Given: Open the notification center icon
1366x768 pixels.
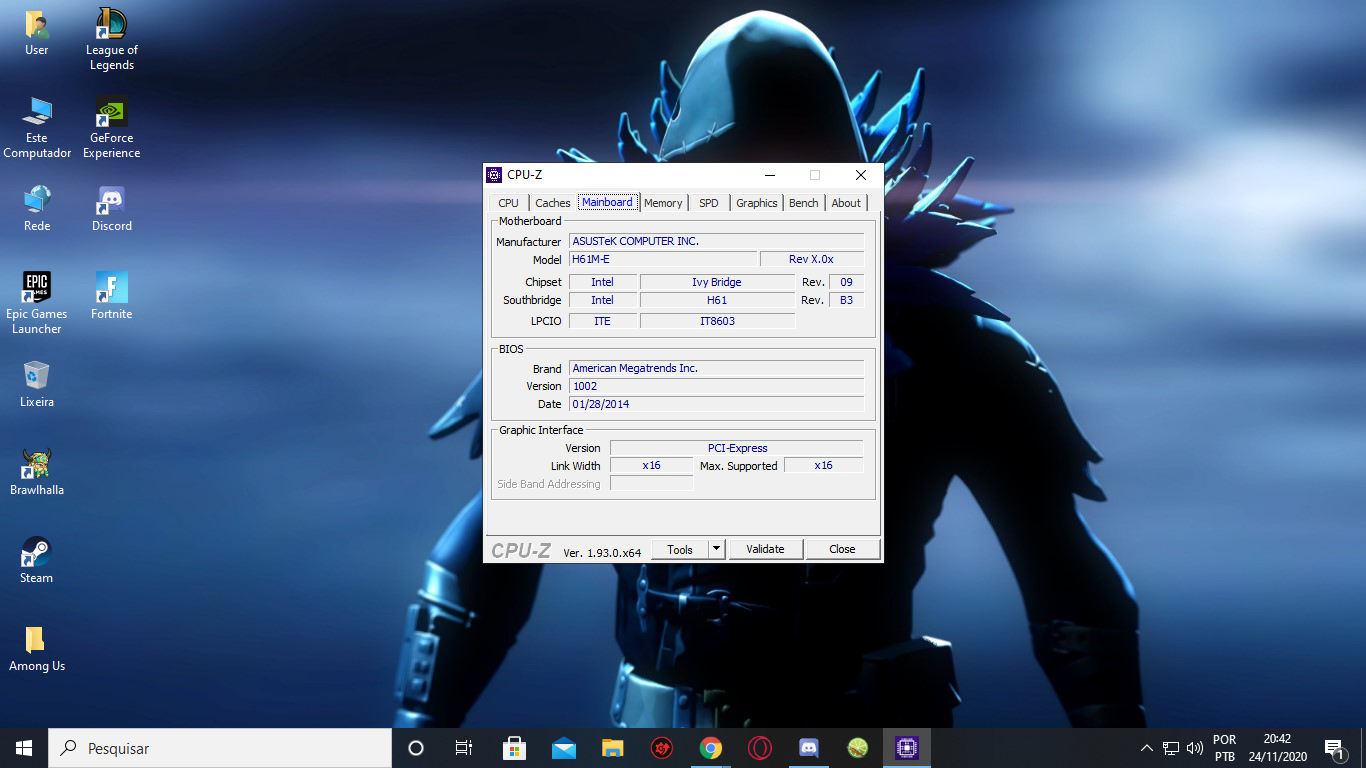Looking at the screenshot, I should pos(1333,748).
